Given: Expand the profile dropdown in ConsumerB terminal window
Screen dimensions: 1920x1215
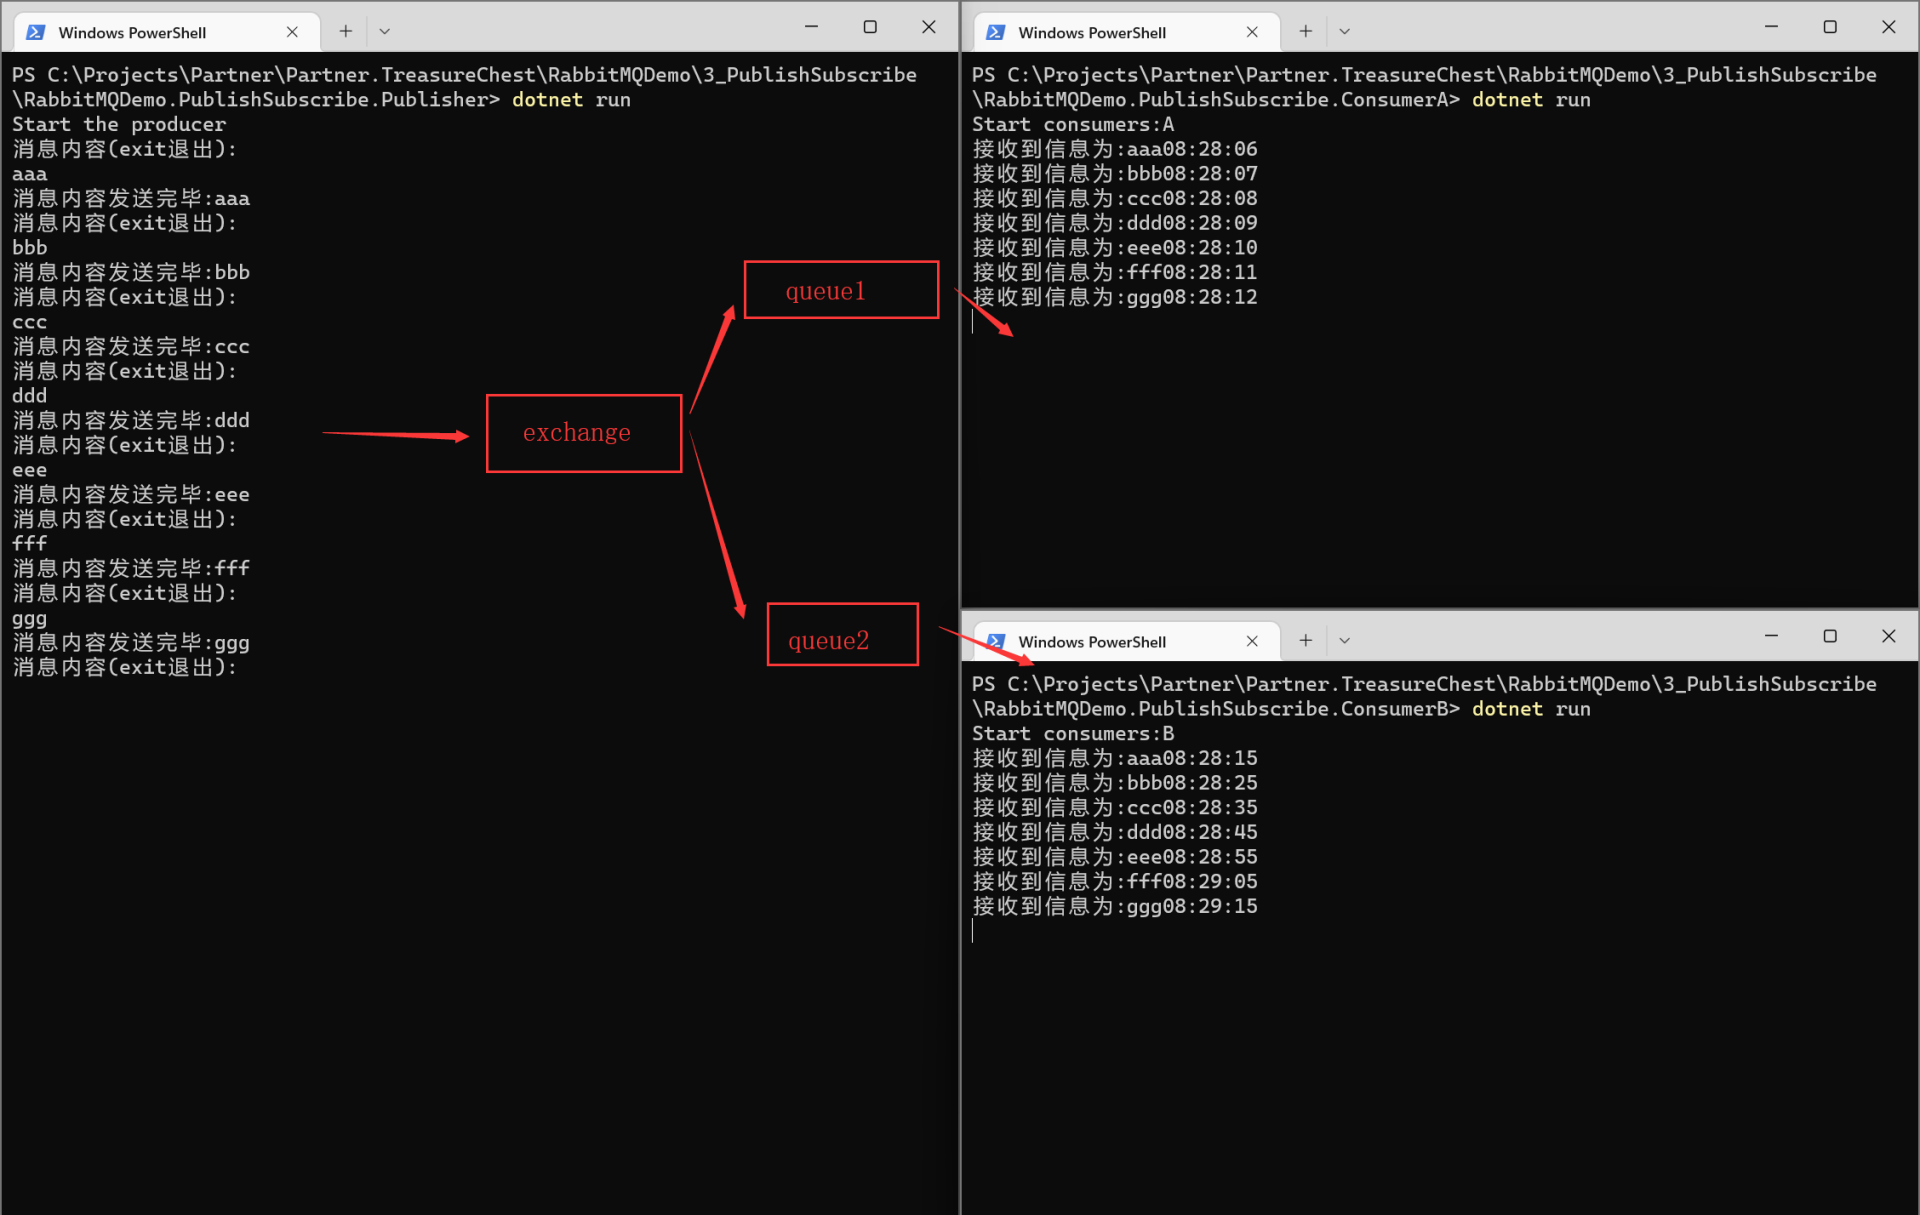Looking at the screenshot, I should coord(1344,640).
